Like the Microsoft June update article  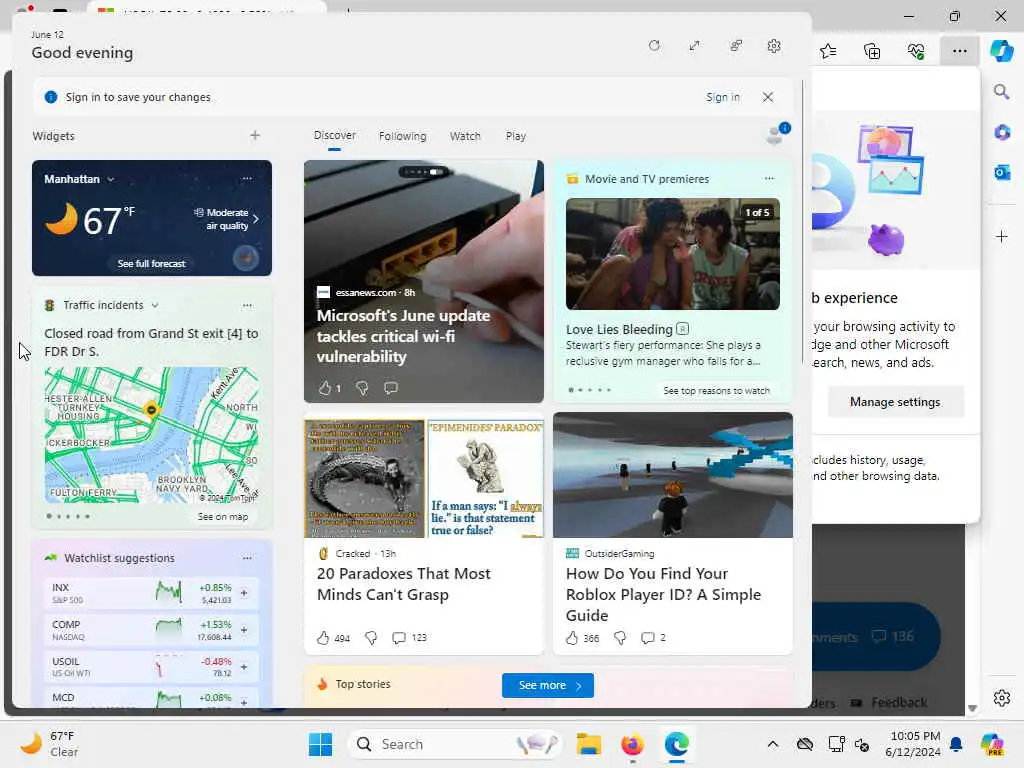coord(325,388)
